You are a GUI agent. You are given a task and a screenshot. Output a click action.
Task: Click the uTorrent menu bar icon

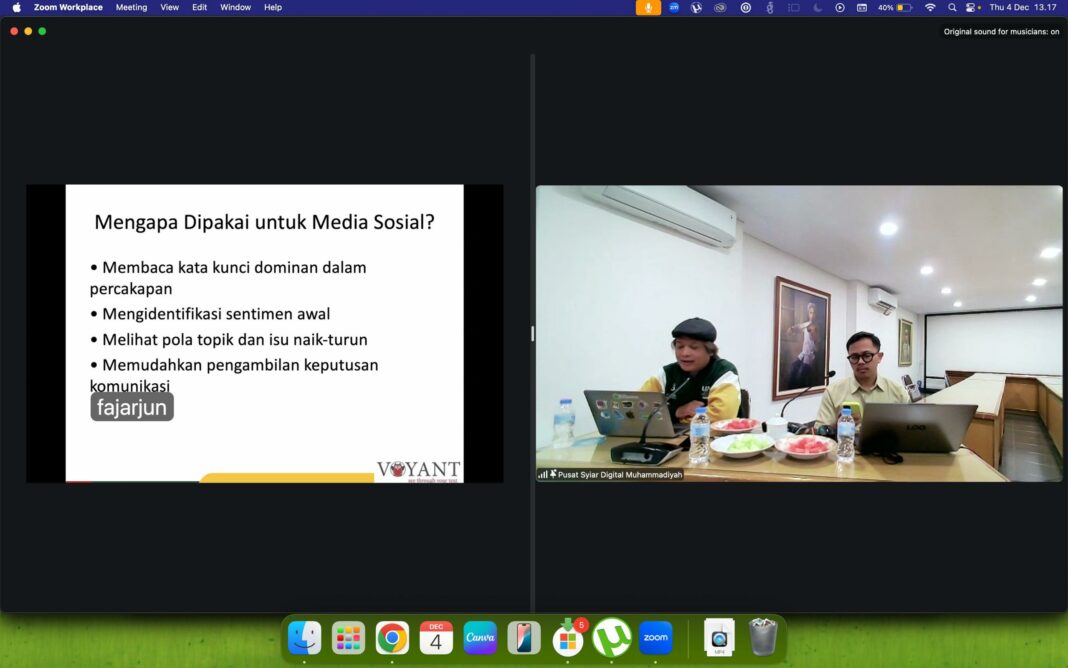697,7
